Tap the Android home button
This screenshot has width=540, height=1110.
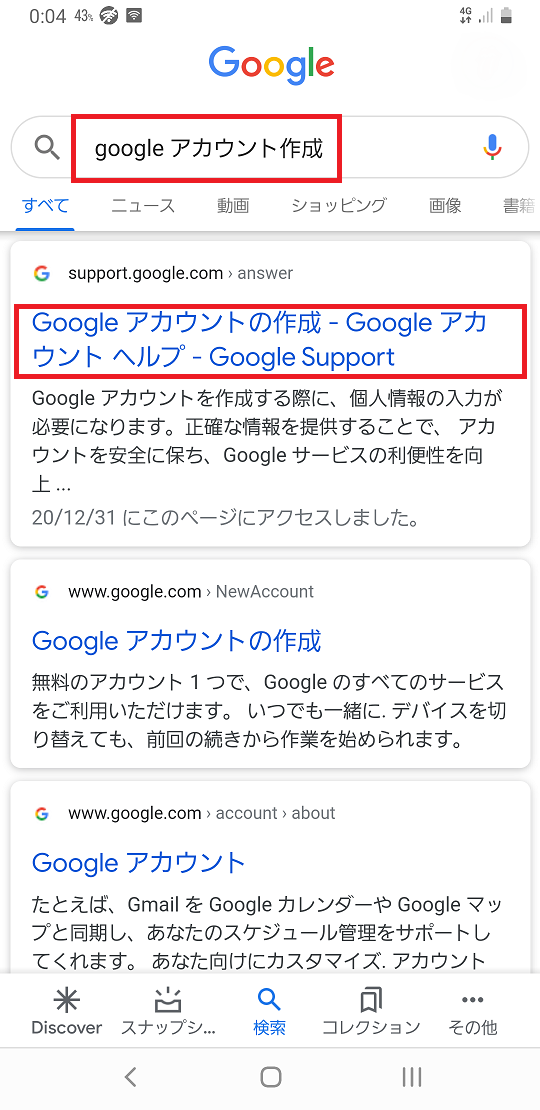pyautogui.click(x=270, y=1077)
